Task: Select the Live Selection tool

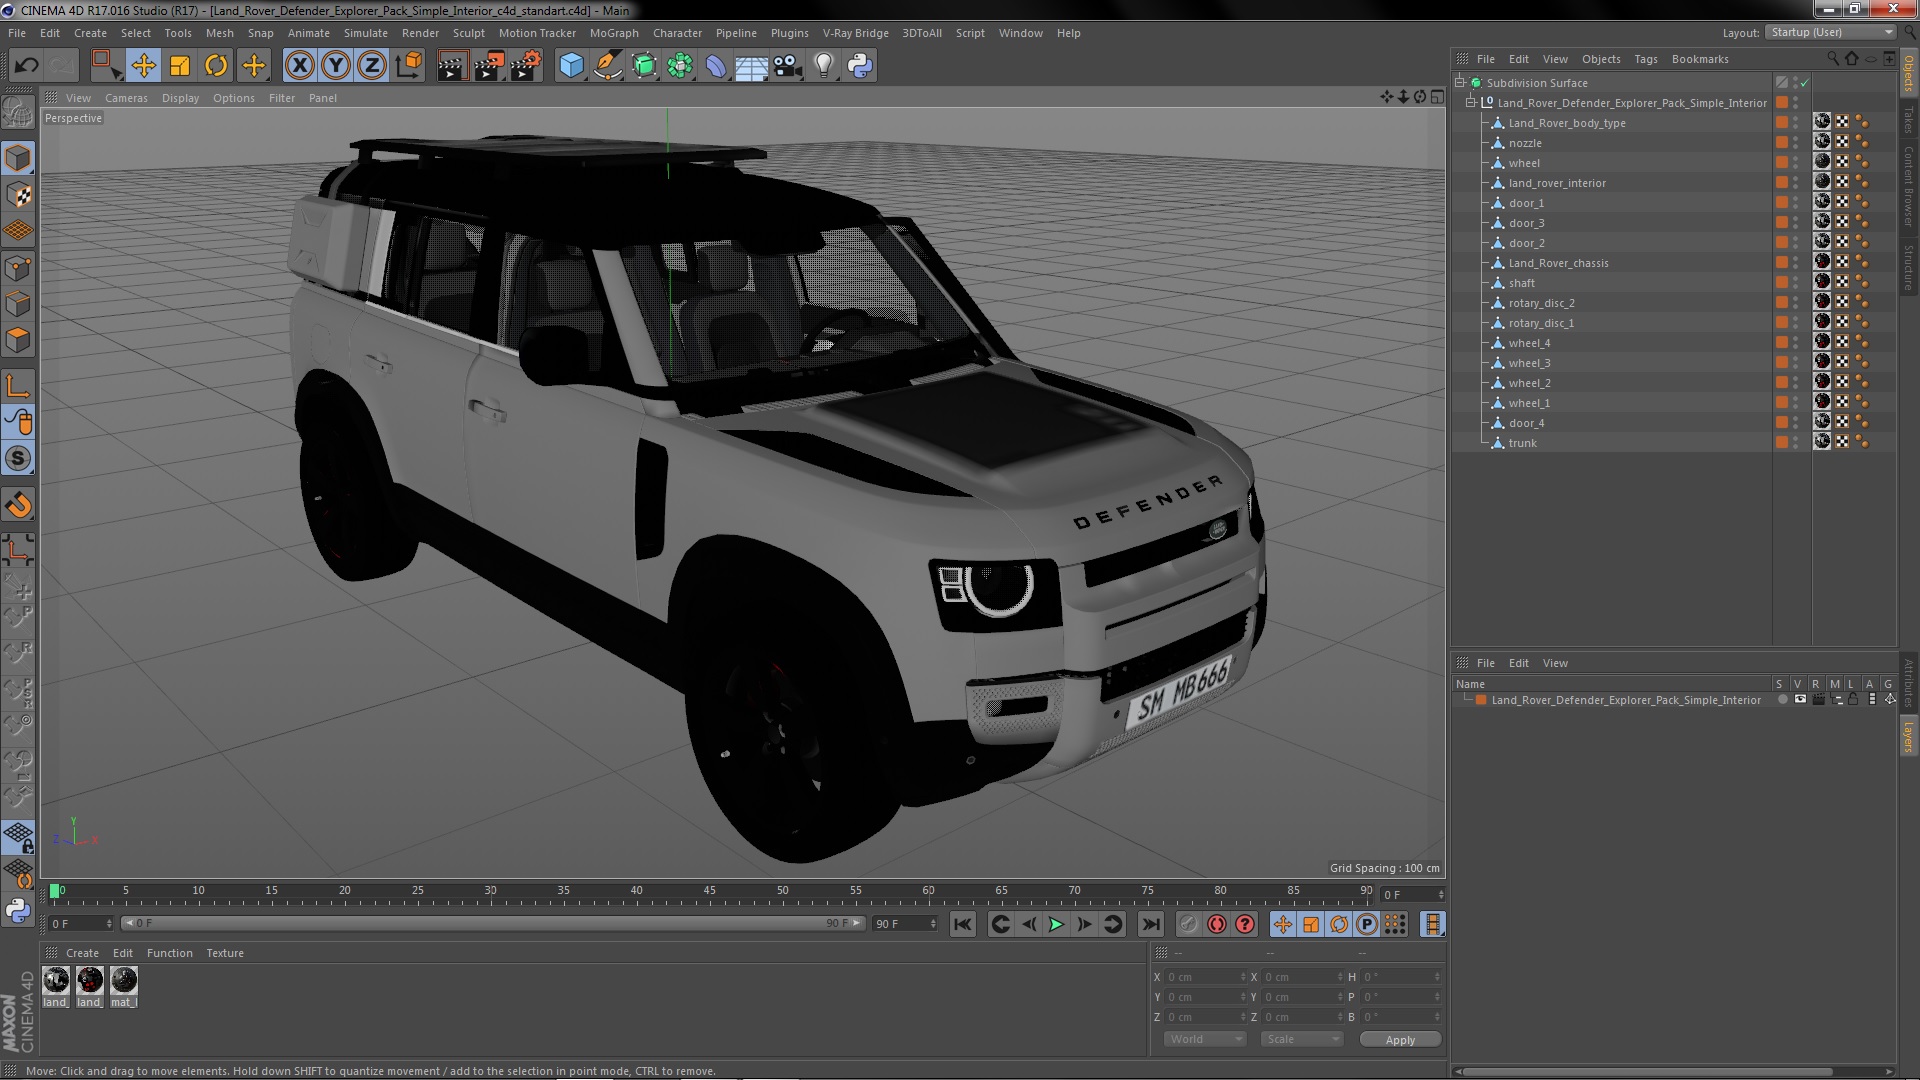Action: point(106,66)
